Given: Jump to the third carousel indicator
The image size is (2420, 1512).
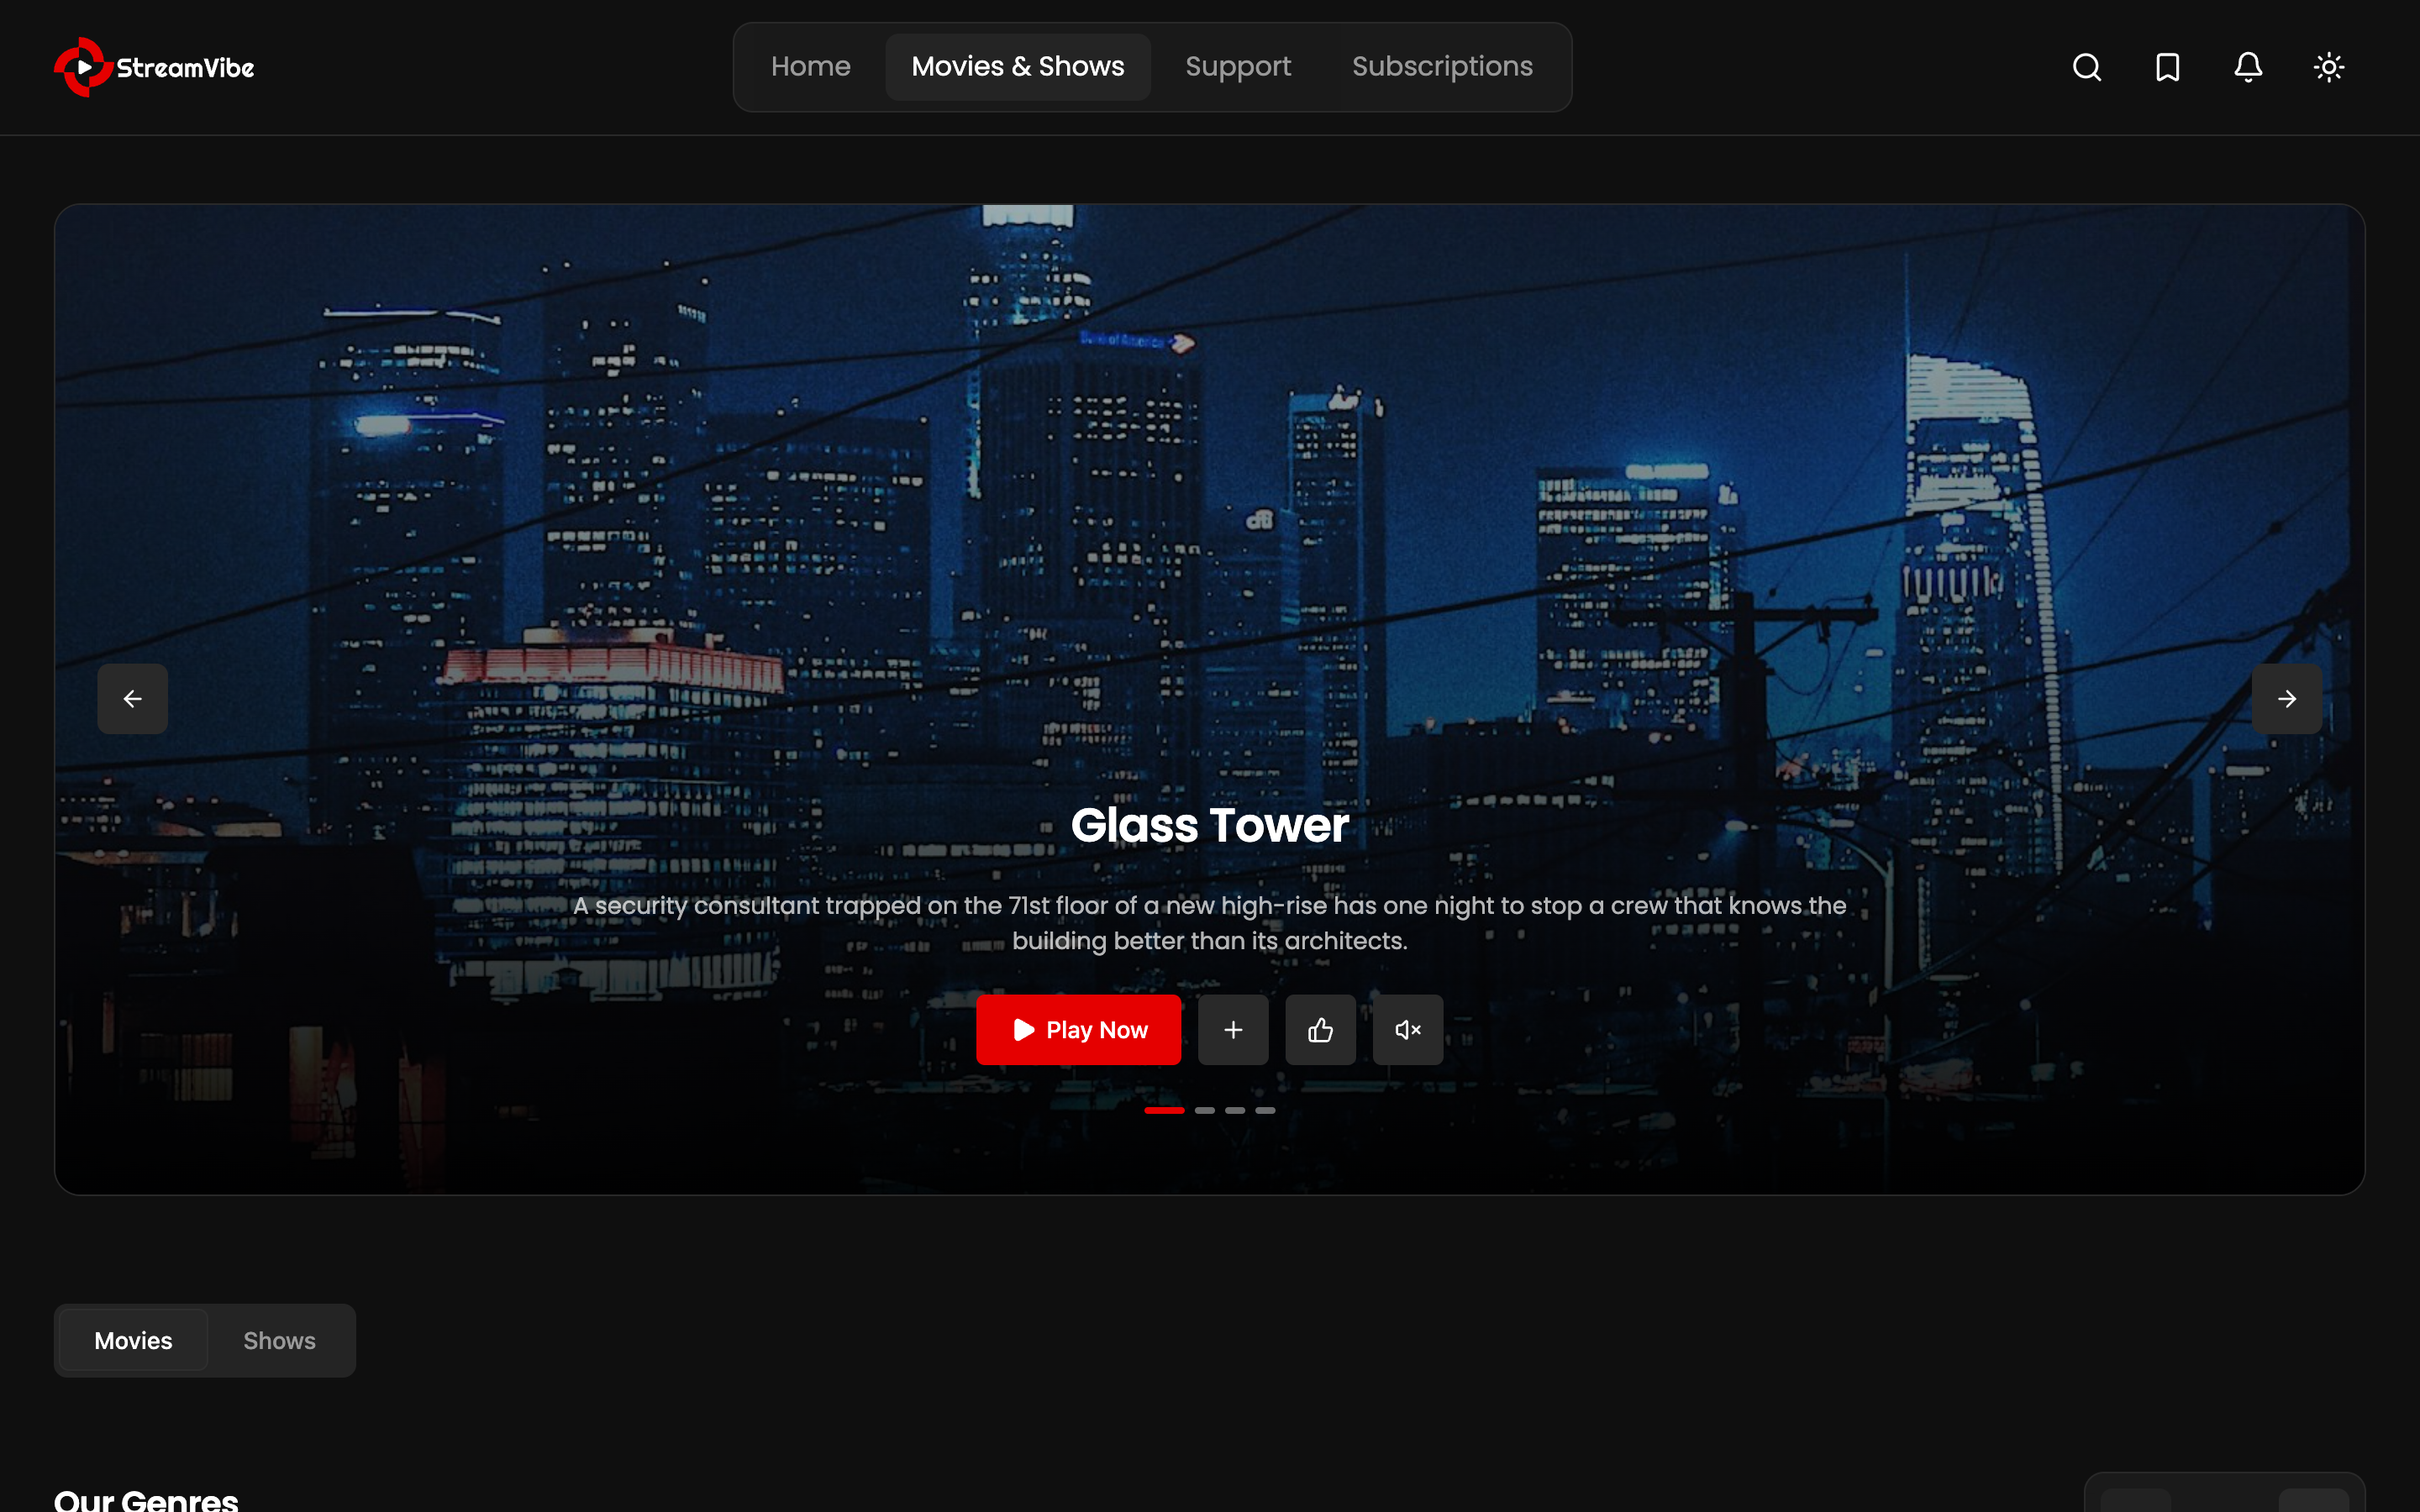Looking at the screenshot, I should click(1235, 1110).
